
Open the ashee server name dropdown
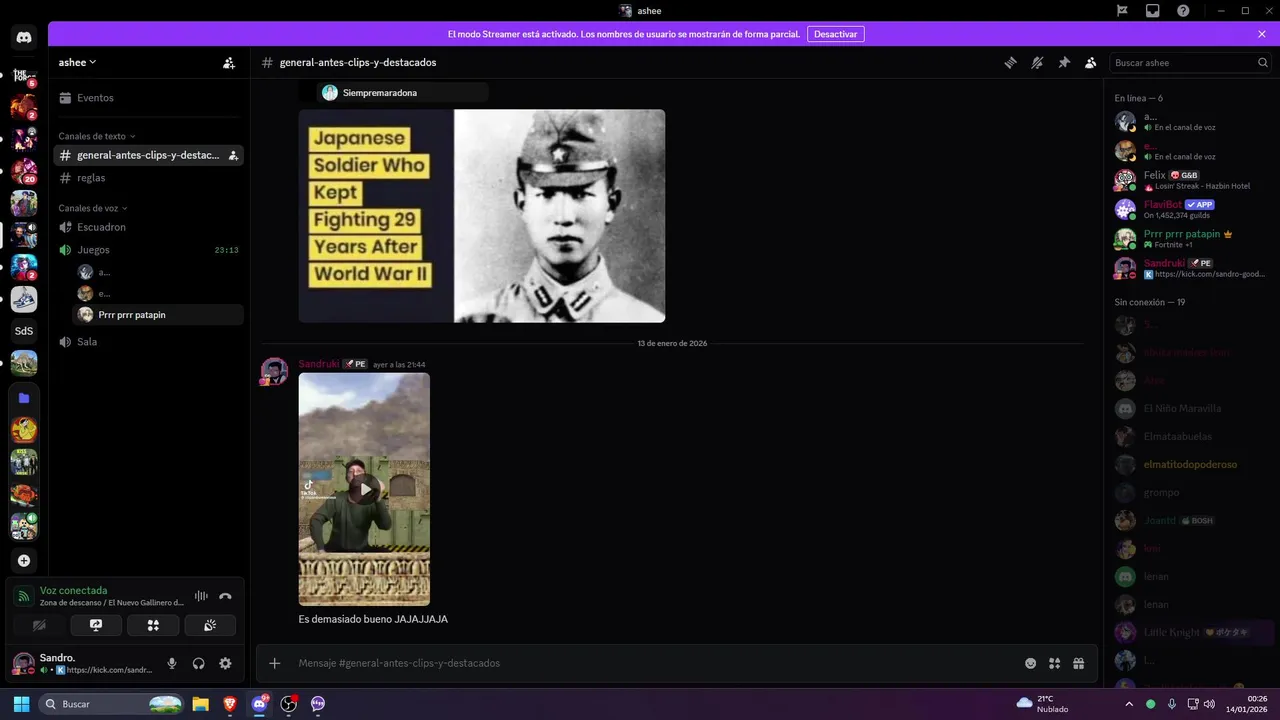pyautogui.click(x=77, y=62)
